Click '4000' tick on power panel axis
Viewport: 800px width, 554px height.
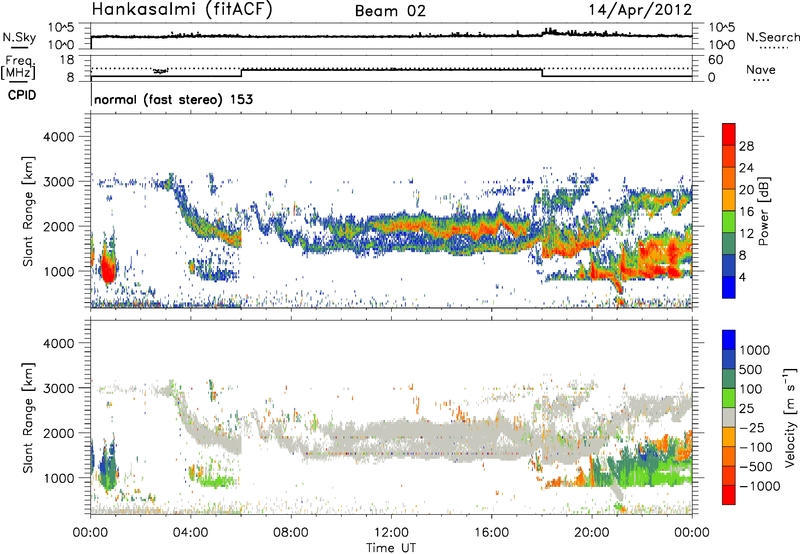59,137
